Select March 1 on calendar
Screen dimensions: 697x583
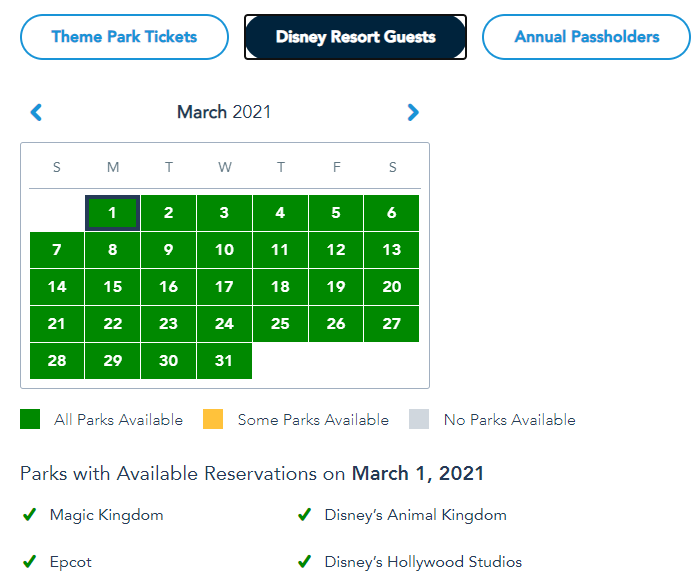coord(112,213)
